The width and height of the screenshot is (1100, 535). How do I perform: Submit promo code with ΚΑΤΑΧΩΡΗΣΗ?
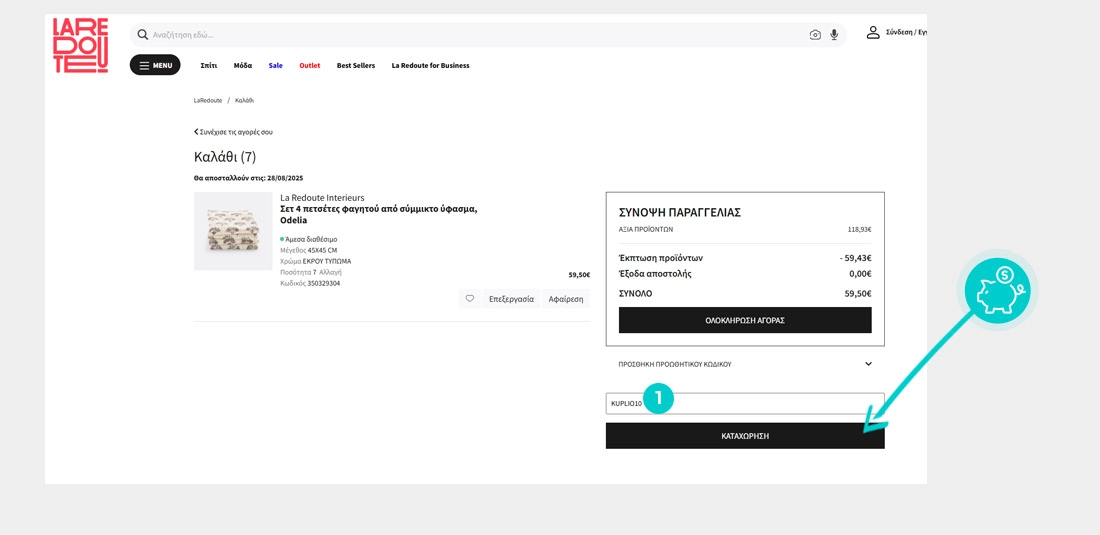[x=745, y=436]
